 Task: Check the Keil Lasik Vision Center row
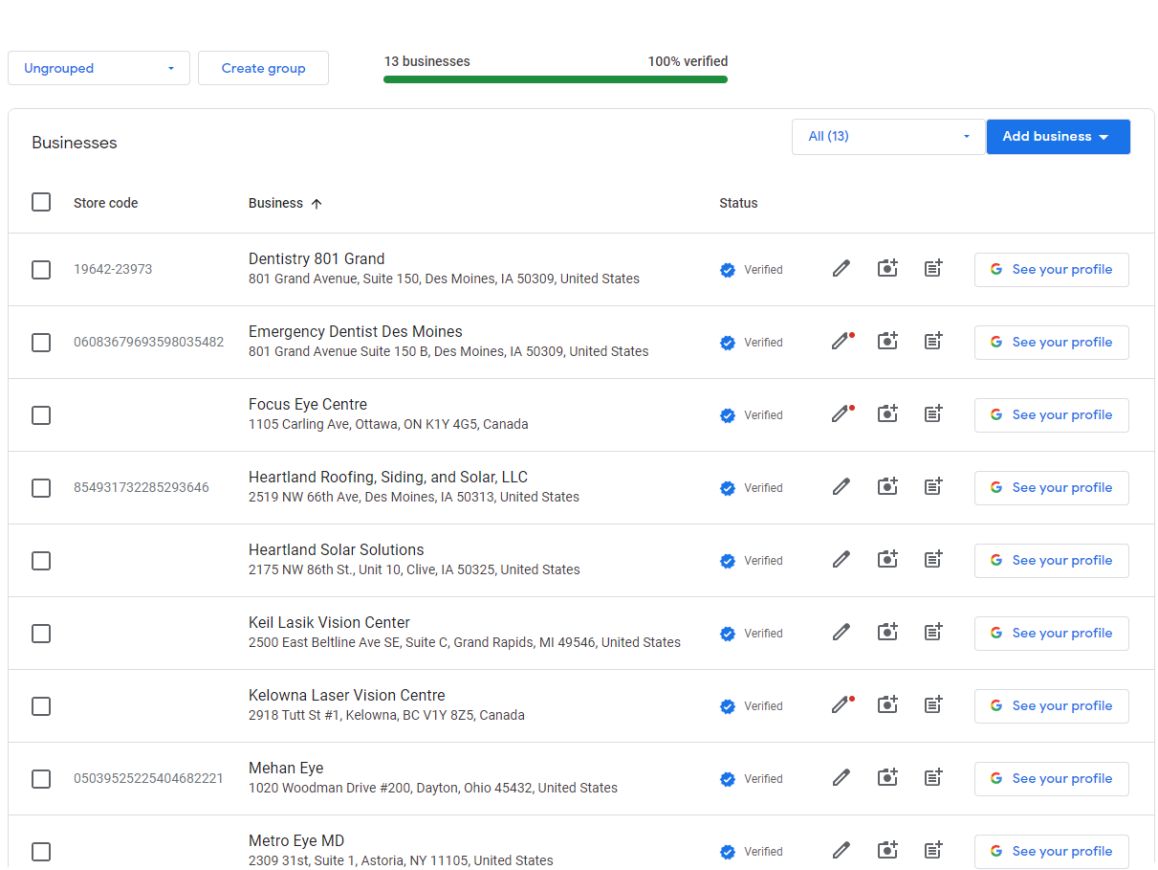click(41, 634)
